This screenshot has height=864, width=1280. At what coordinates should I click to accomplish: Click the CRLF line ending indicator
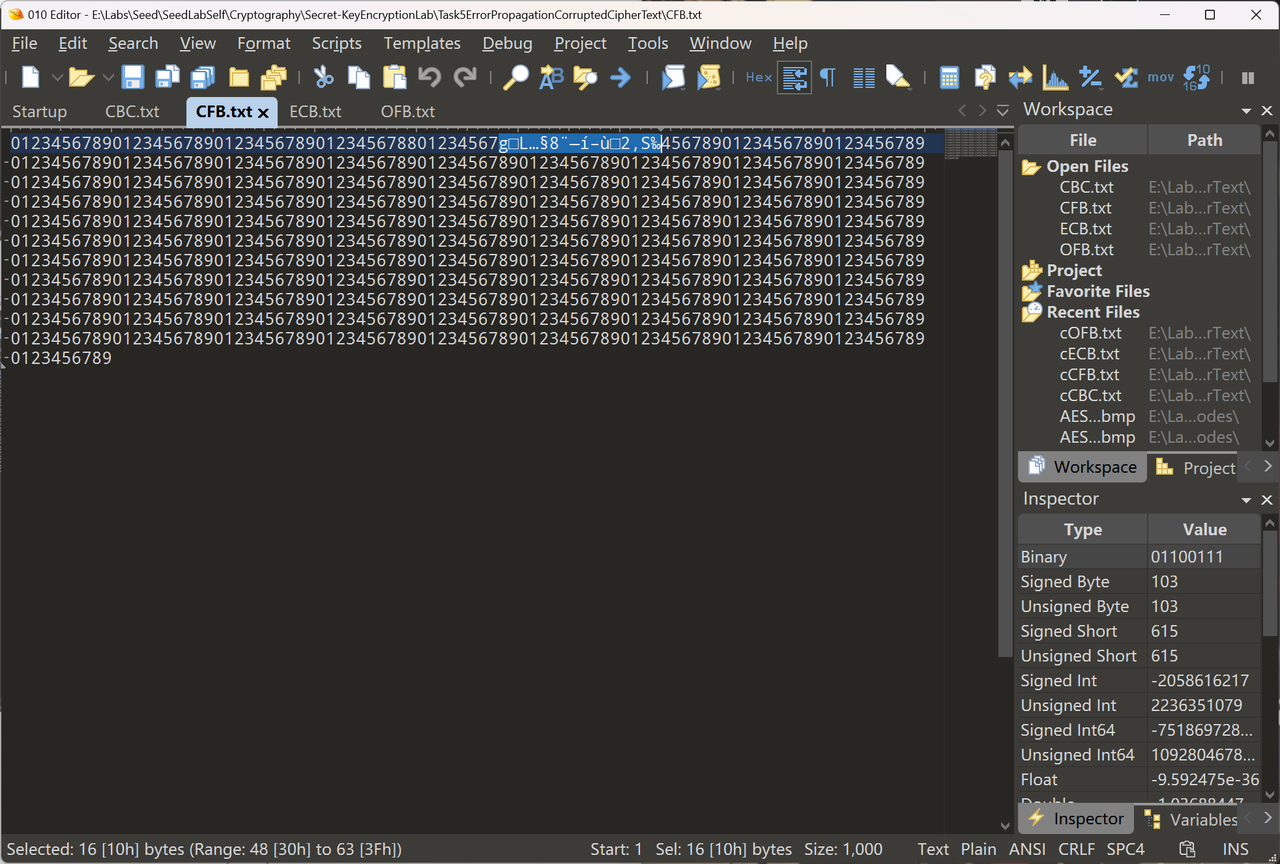(x=1076, y=849)
